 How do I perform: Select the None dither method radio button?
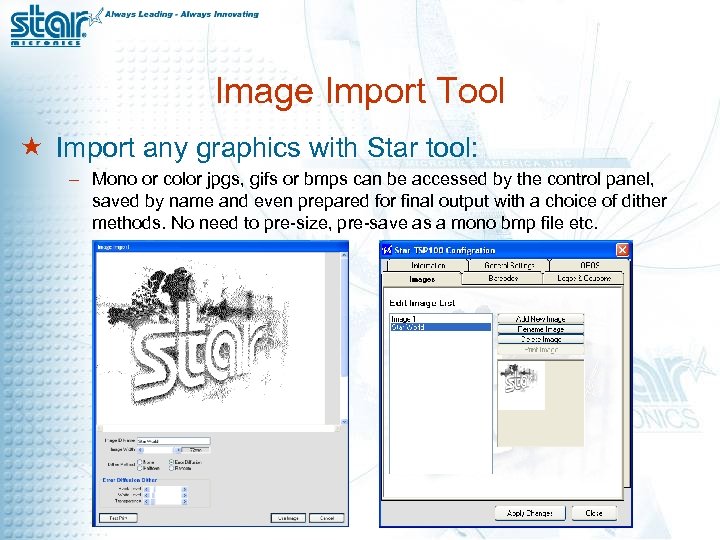click(x=140, y=462)
